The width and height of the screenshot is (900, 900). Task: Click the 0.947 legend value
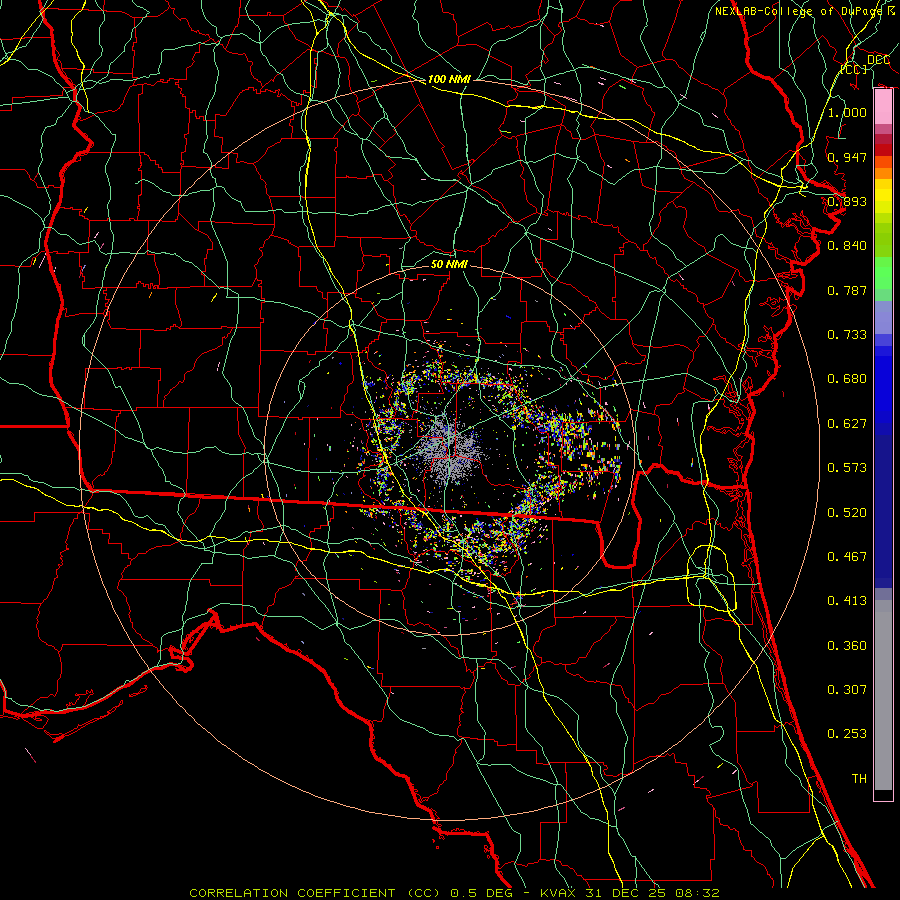(x=847, y=158)
